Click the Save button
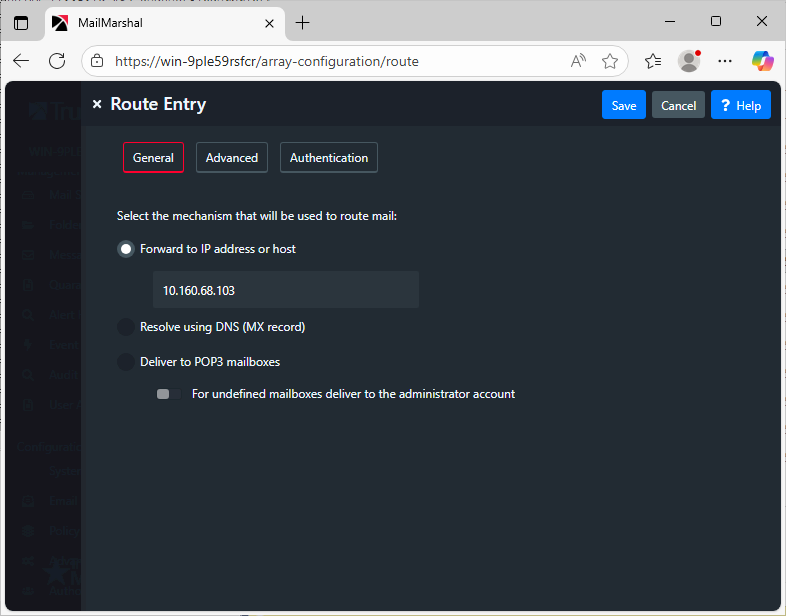 pos(623,105)
